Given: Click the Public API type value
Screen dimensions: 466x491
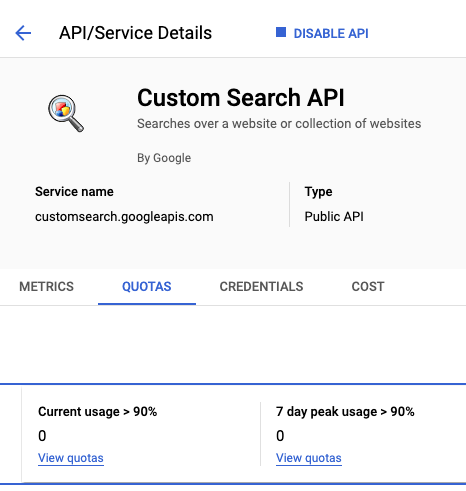Looking at the screenshot, I should click(334, 217).
